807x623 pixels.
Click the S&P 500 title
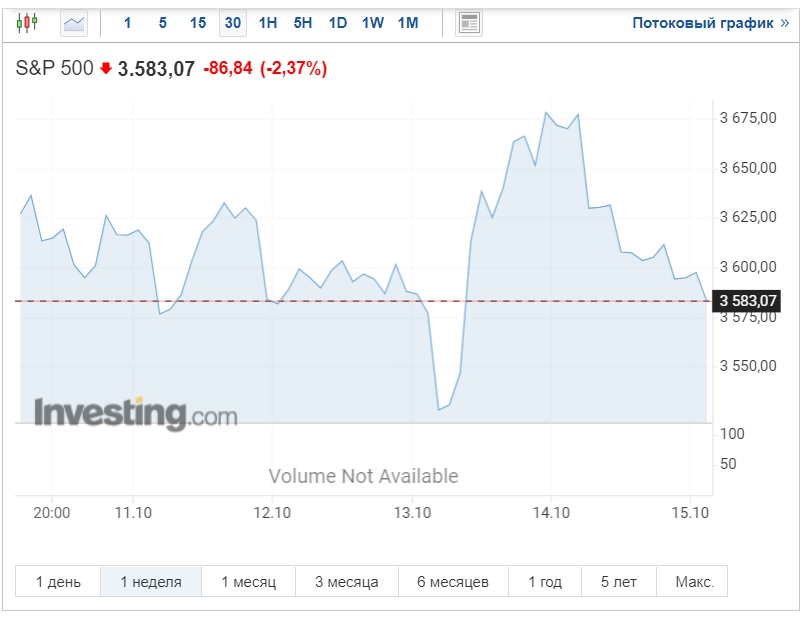55,68
